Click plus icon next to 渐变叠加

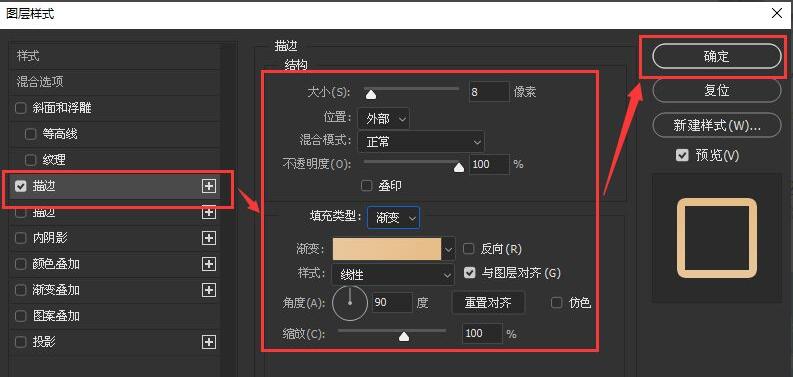(208, 290)
